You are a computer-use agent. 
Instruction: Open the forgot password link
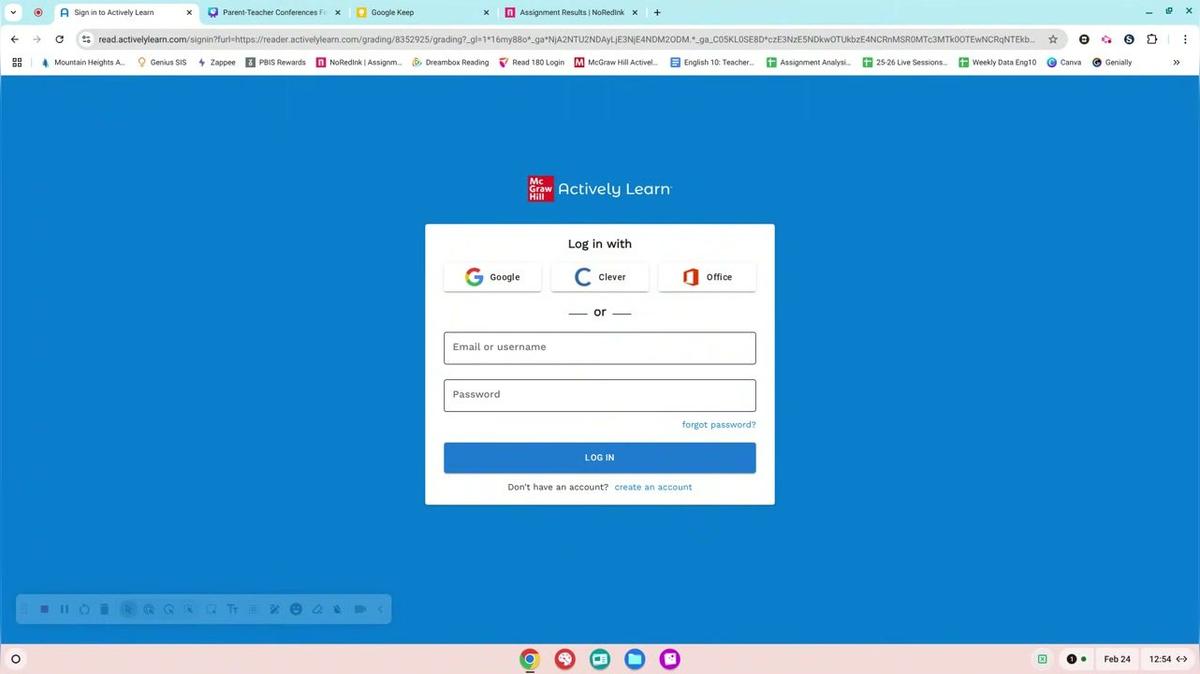[x=719, y=424]
